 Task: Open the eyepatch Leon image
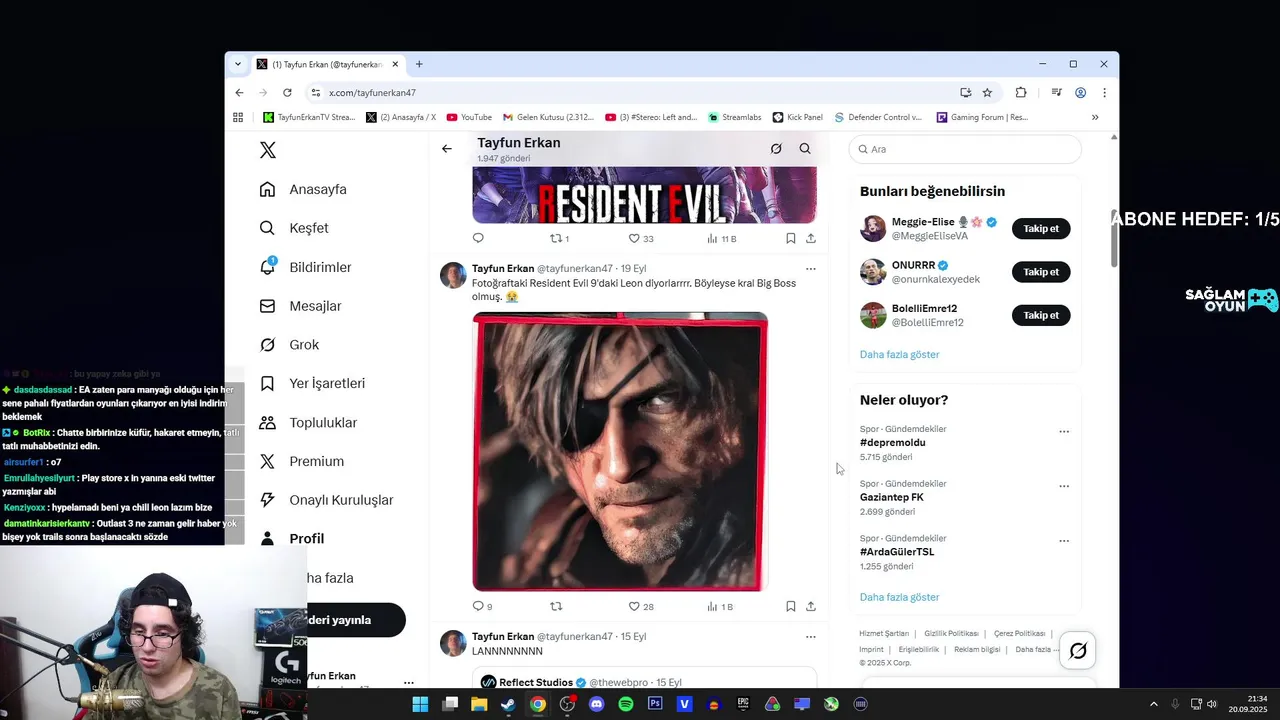(620, 452)
